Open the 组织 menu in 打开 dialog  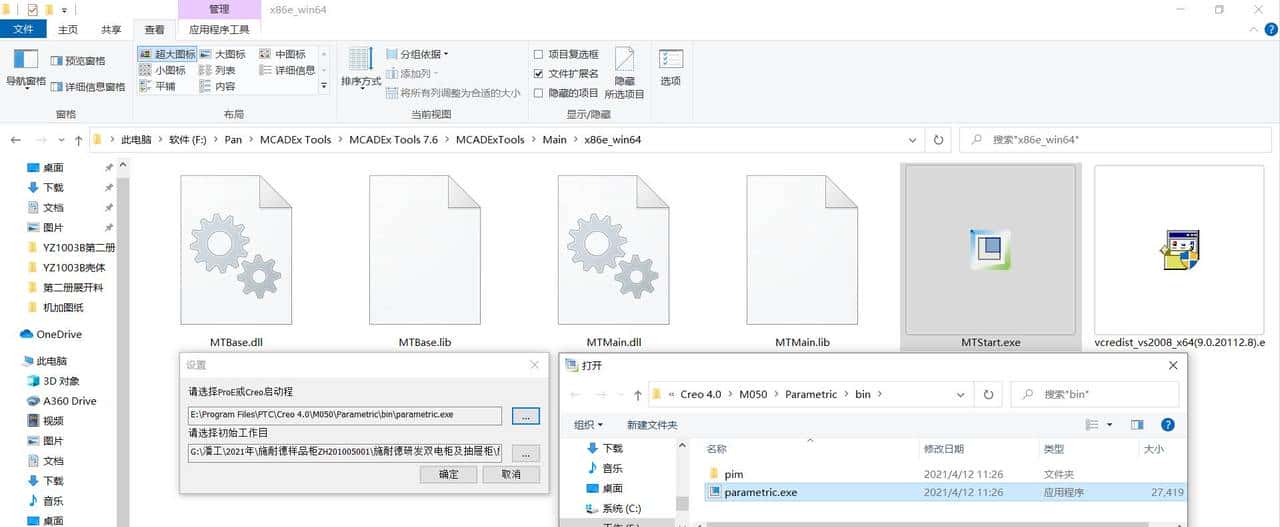(x=587, y=425)
